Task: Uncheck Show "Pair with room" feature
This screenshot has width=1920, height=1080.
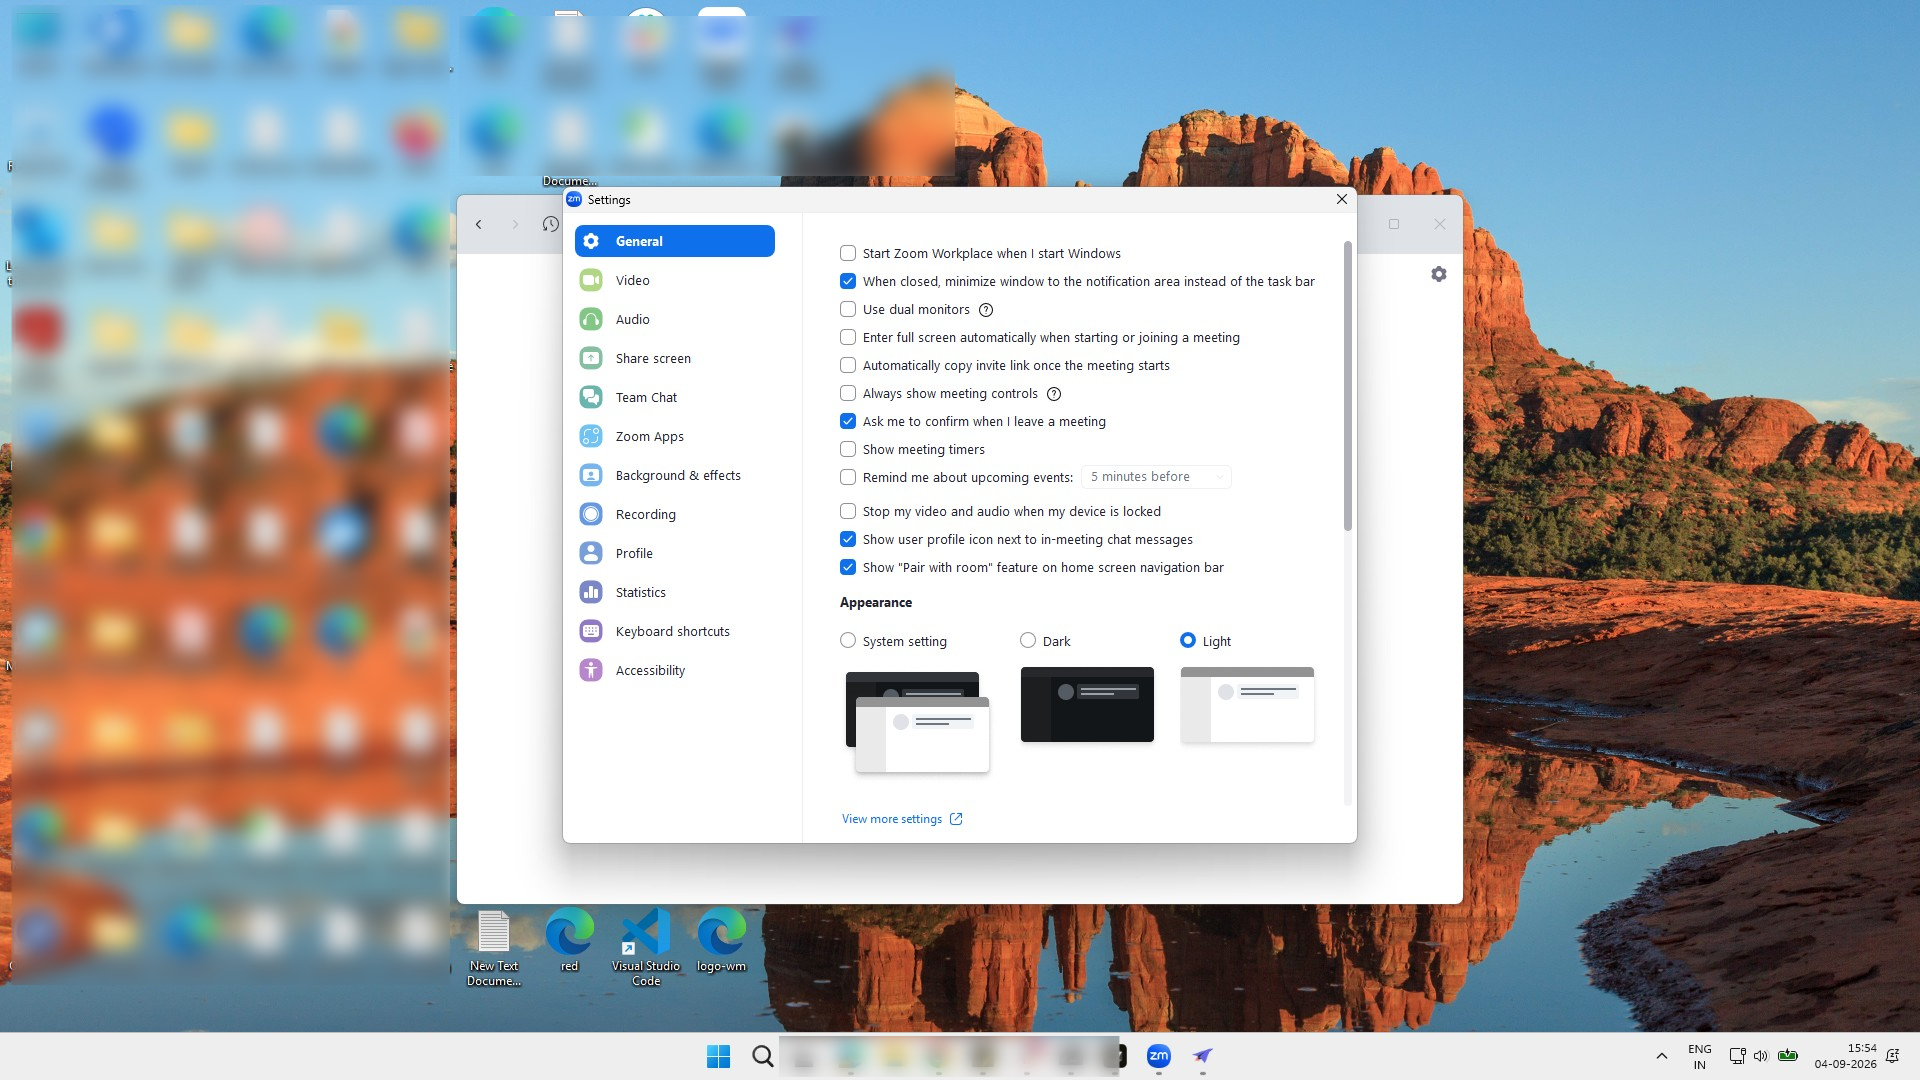Action: point(848,567)
